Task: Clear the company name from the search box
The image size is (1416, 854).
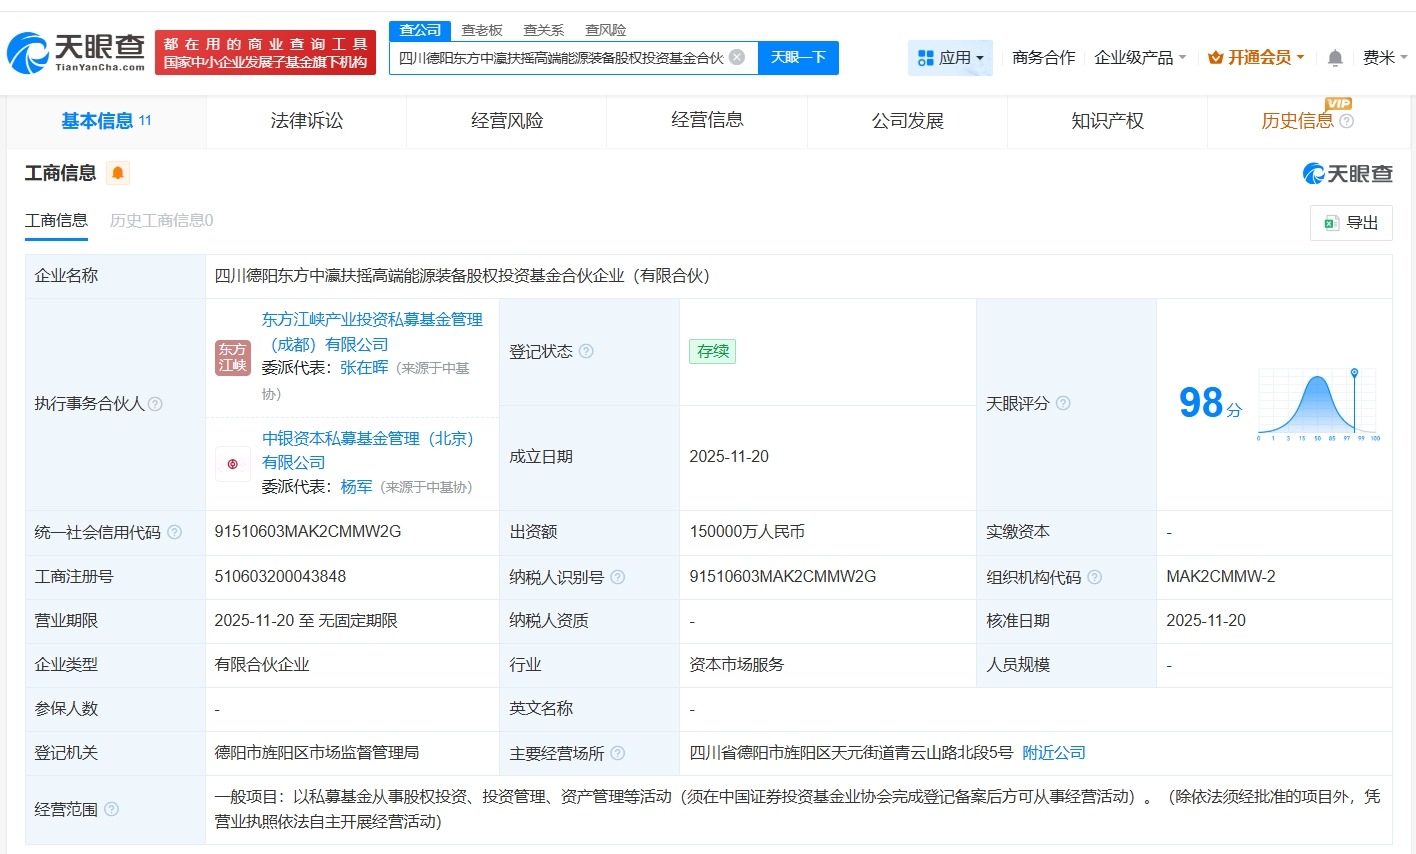Action: [x=737, y=57]
